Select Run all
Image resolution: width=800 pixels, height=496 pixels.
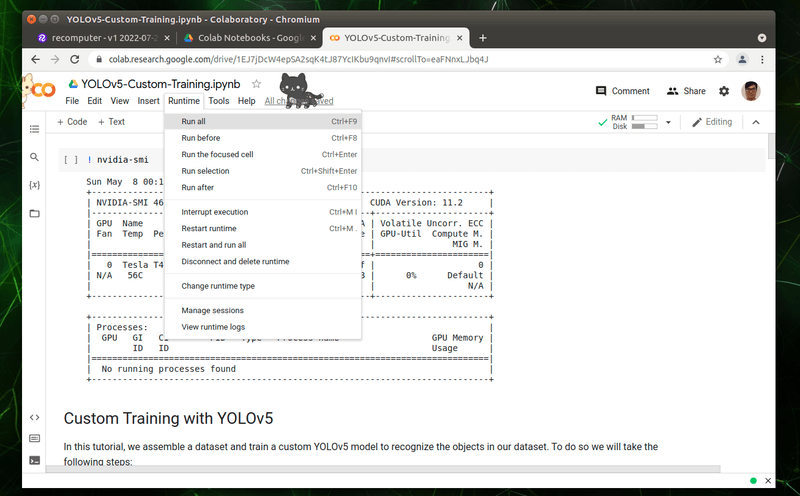pyautogui.click(x=263, y=121)
